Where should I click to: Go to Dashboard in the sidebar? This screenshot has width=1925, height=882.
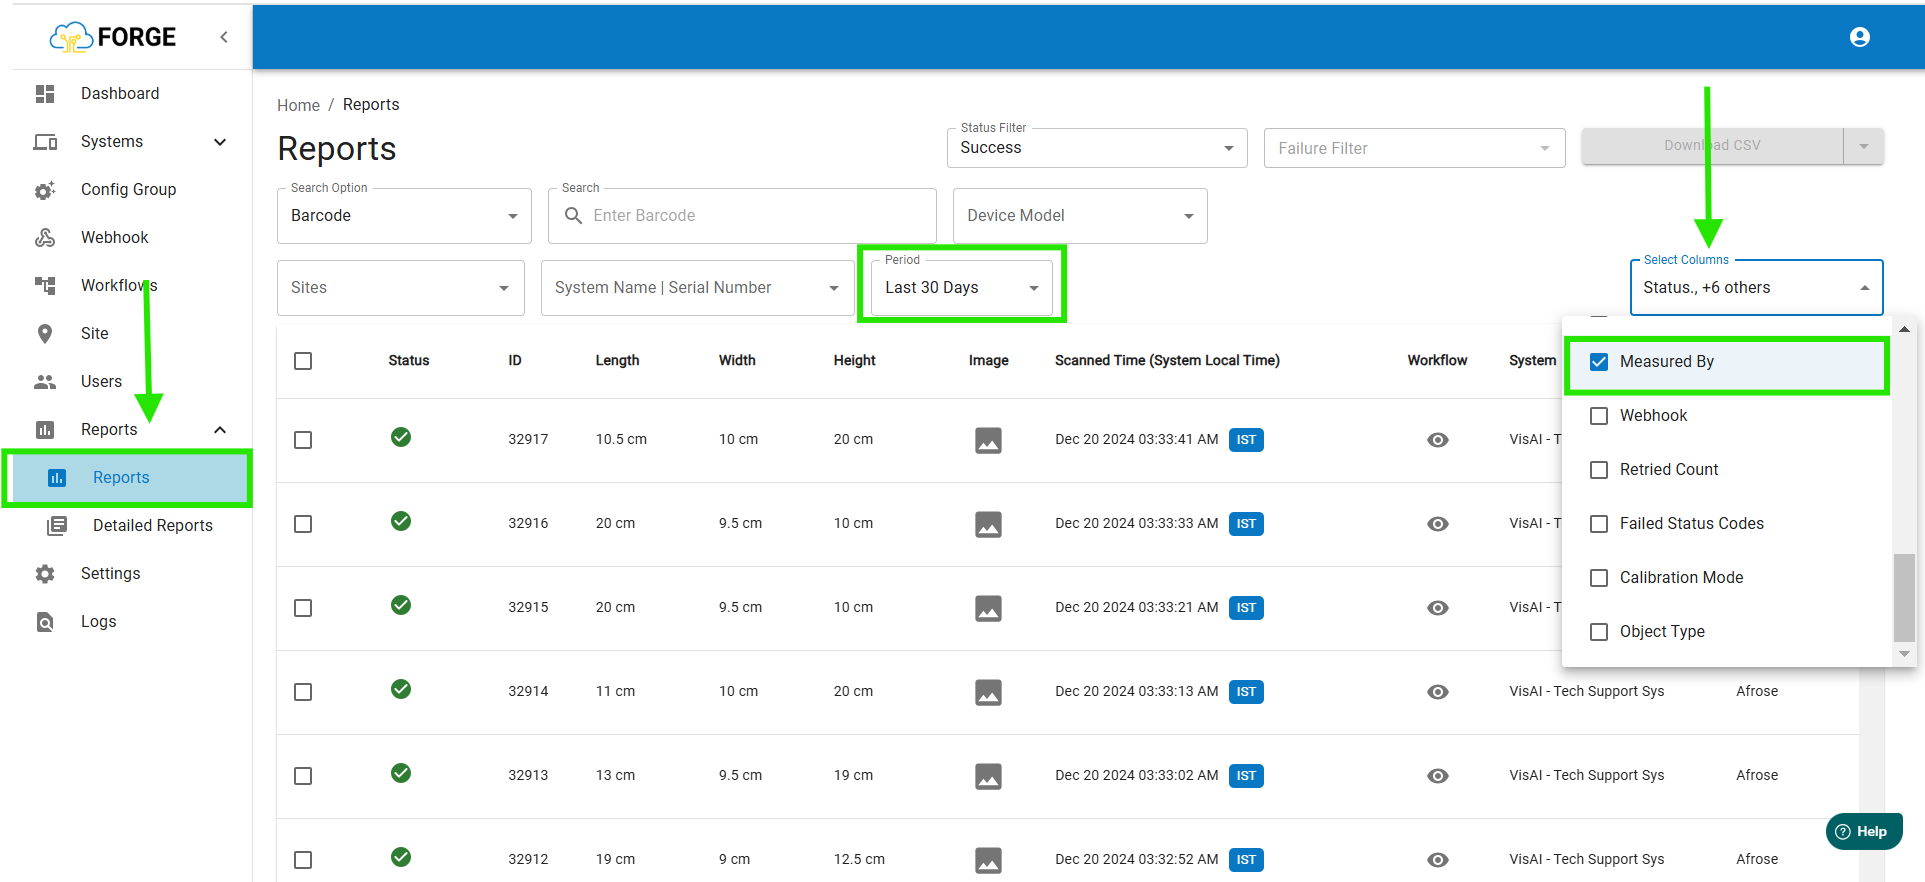120,94
